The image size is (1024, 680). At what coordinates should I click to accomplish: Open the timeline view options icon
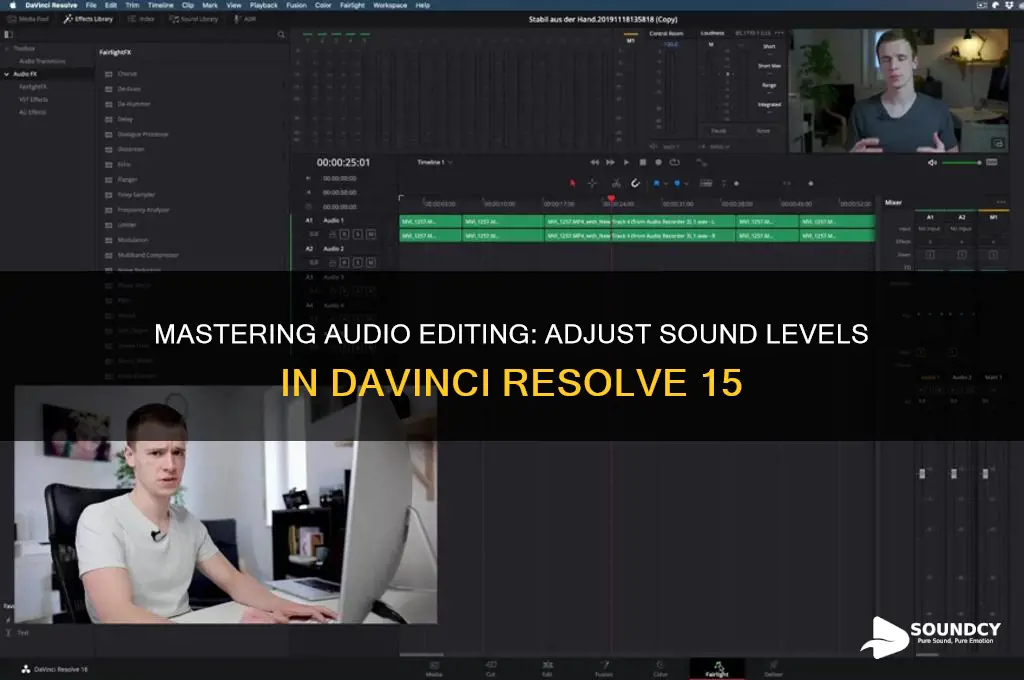click(706, 184)
